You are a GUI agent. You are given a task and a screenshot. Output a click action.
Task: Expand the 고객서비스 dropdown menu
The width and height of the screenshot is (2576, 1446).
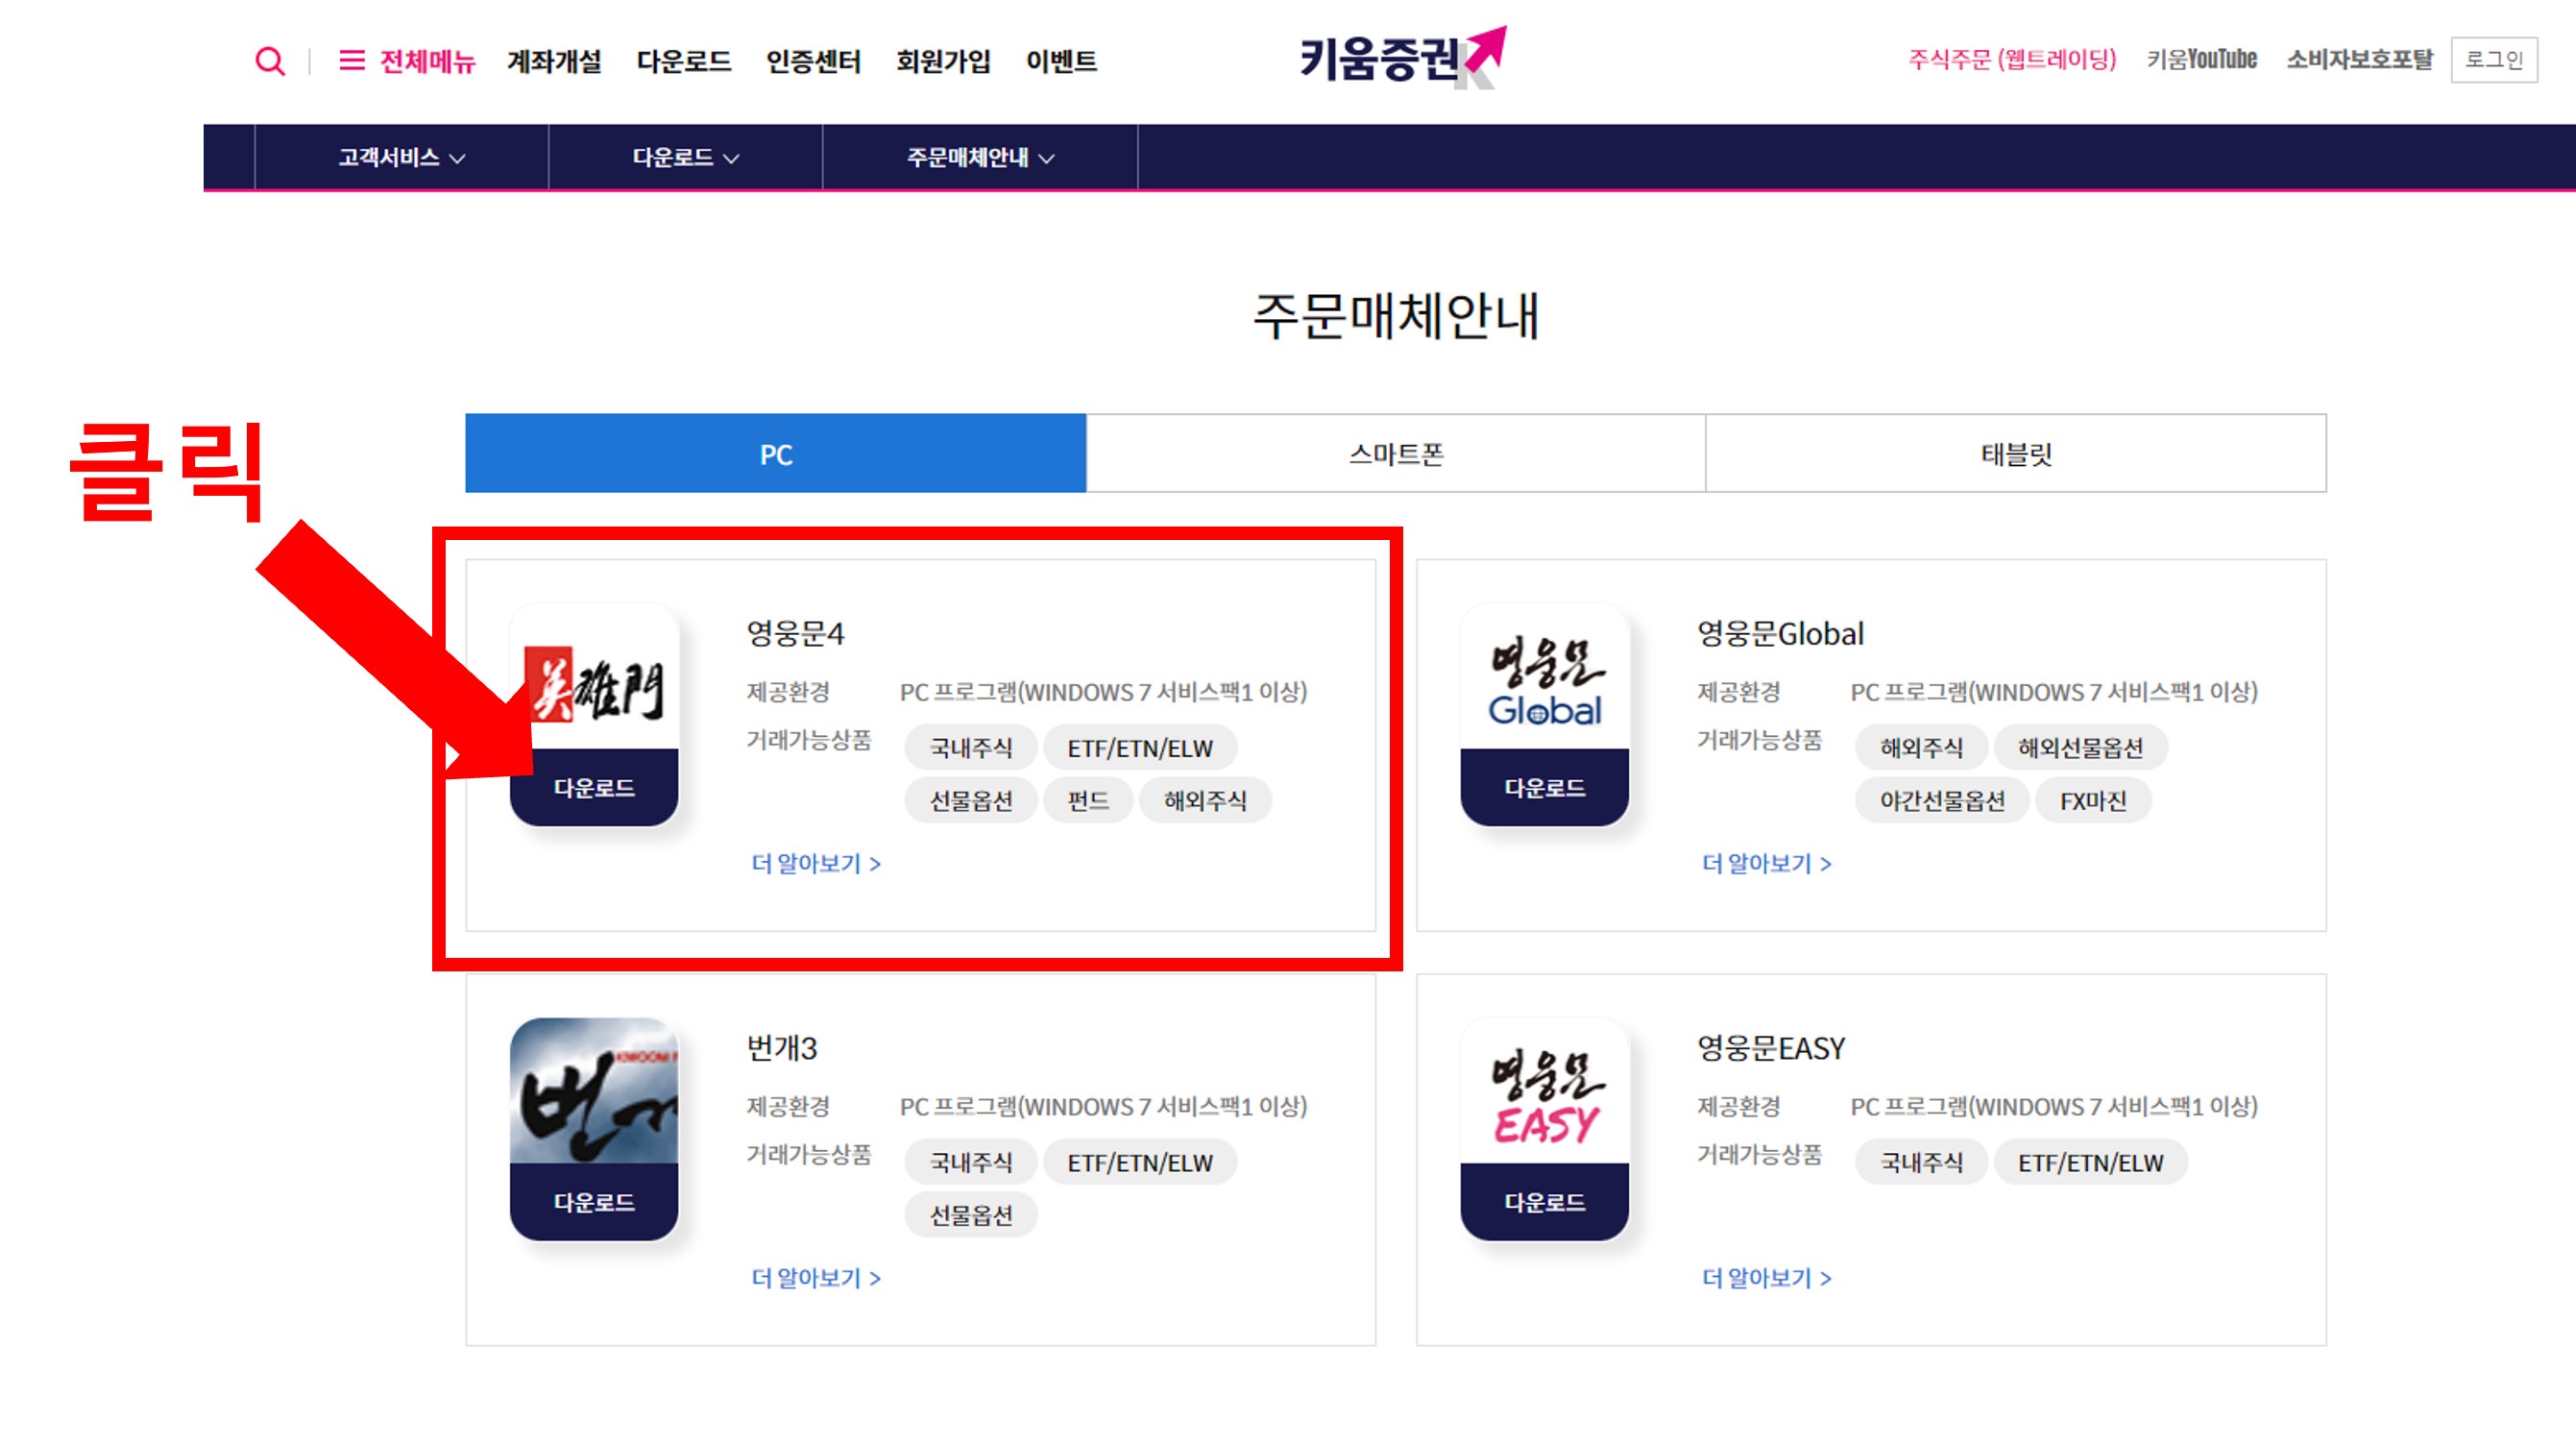point(401,157)
